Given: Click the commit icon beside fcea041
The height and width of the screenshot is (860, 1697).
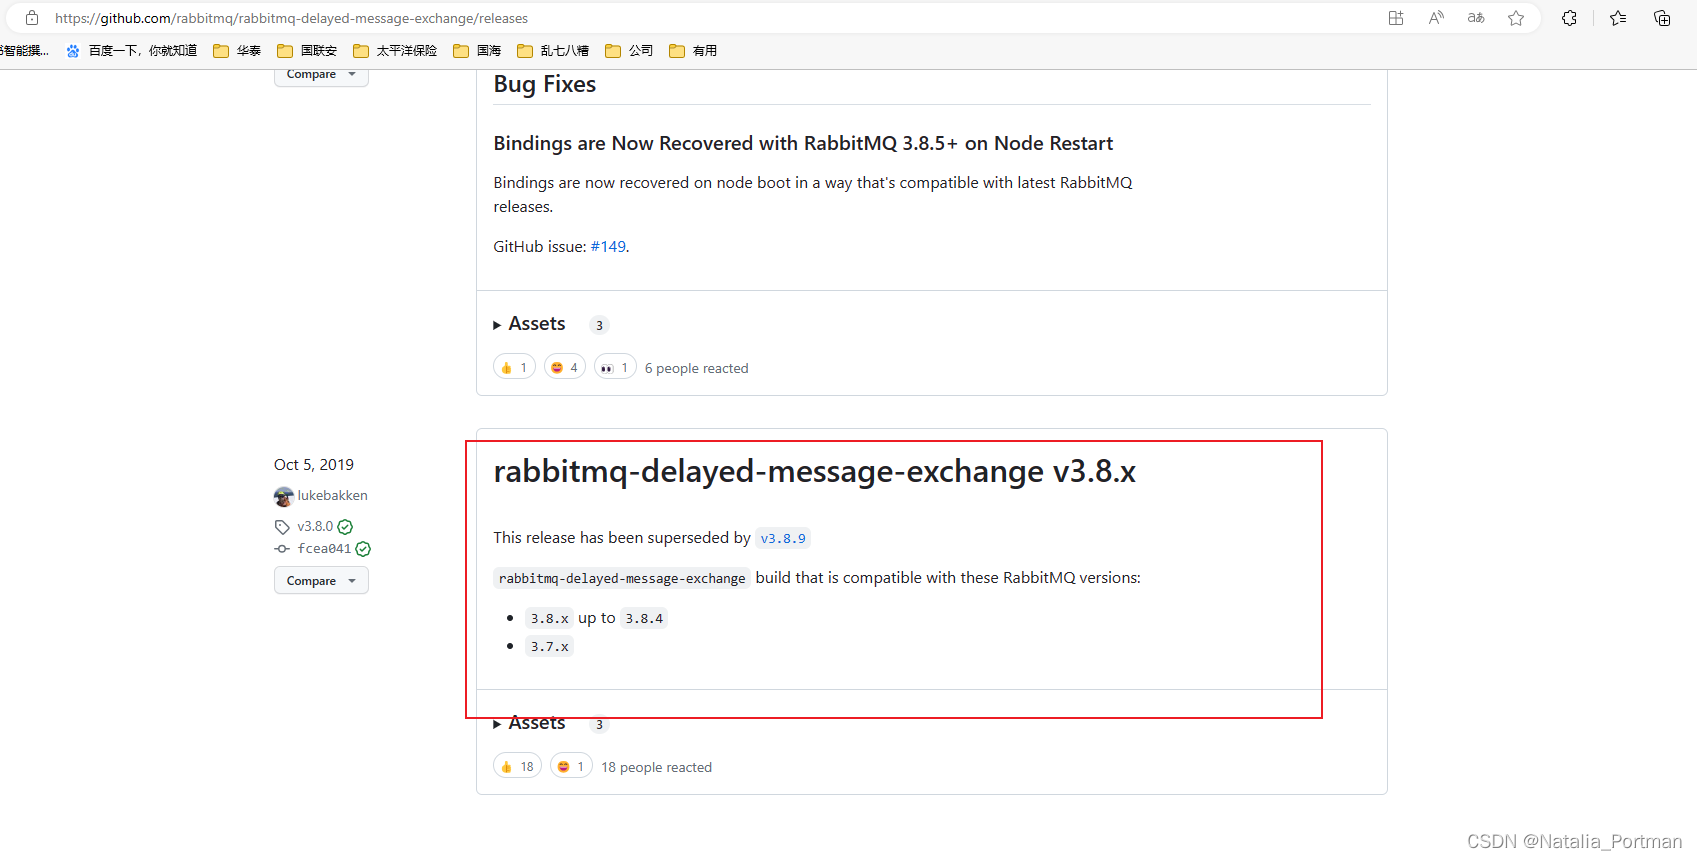Looking at the screenshot, I should click(282, 549).
